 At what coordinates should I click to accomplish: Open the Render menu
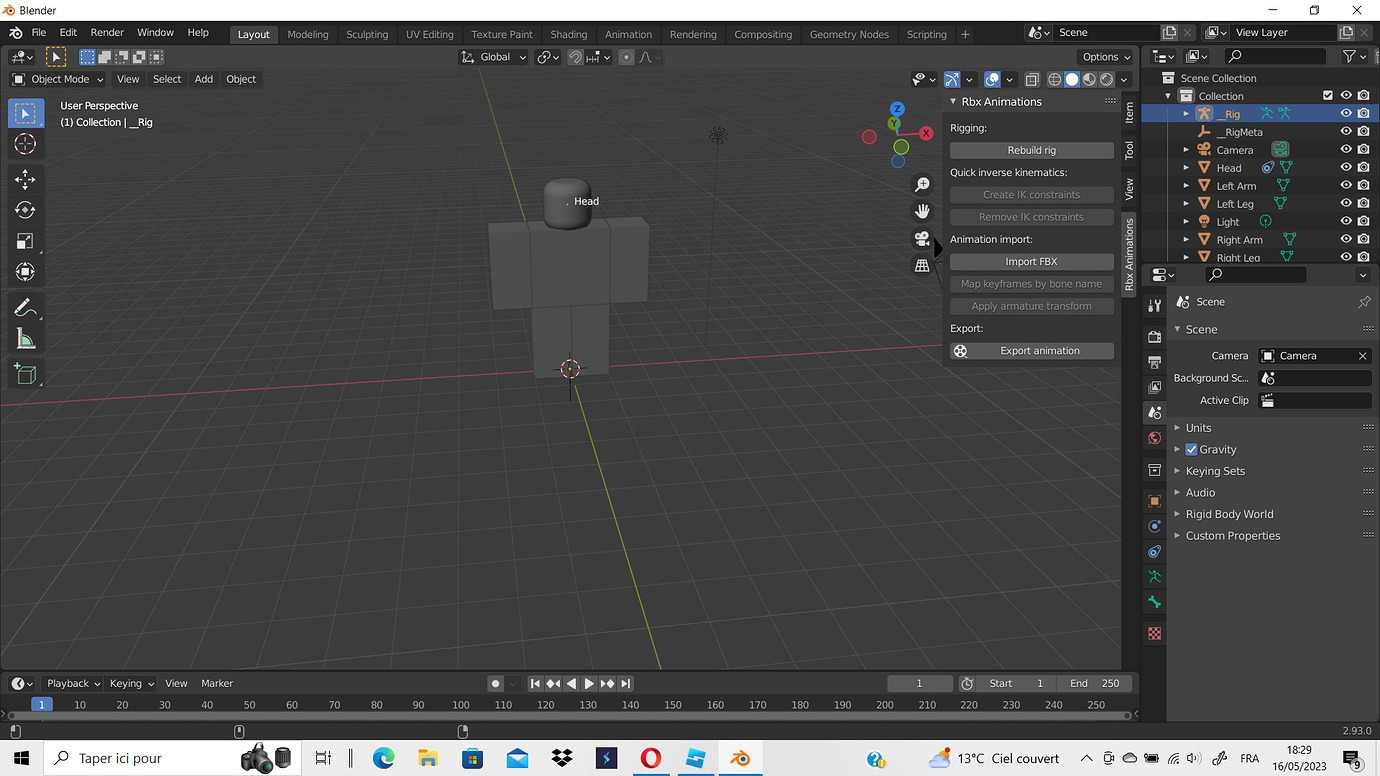[106, 31]
